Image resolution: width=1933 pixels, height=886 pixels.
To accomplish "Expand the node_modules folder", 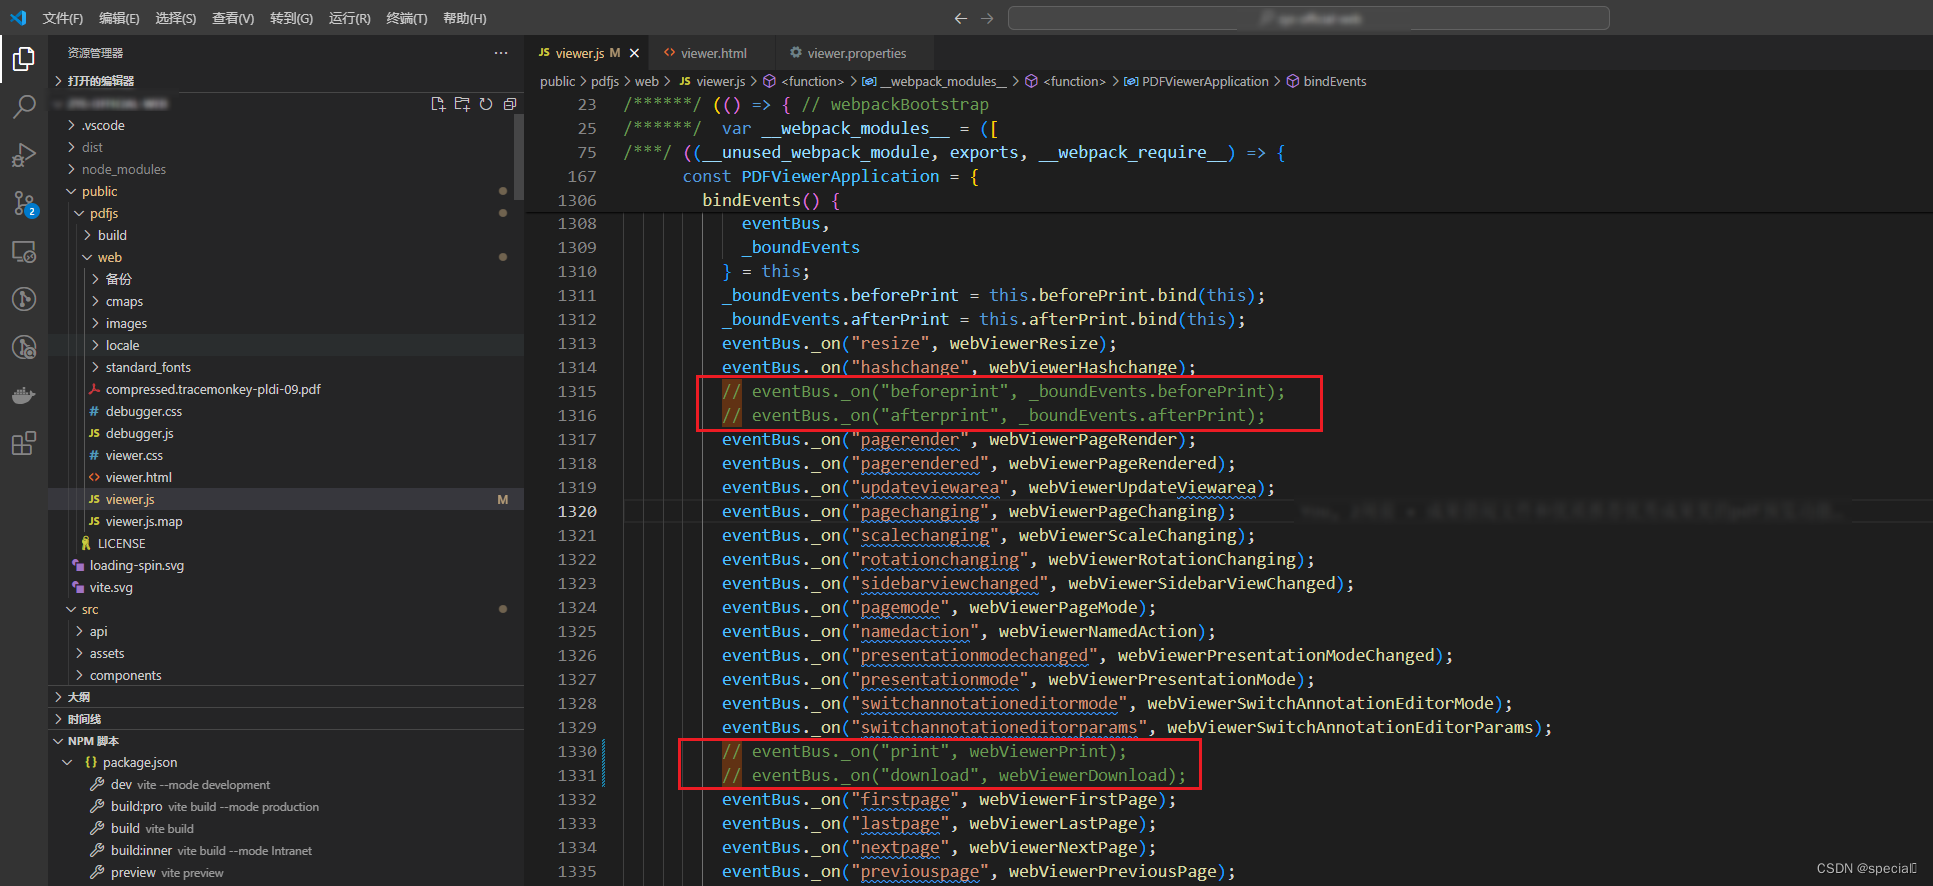I will [x=286, y=170].
